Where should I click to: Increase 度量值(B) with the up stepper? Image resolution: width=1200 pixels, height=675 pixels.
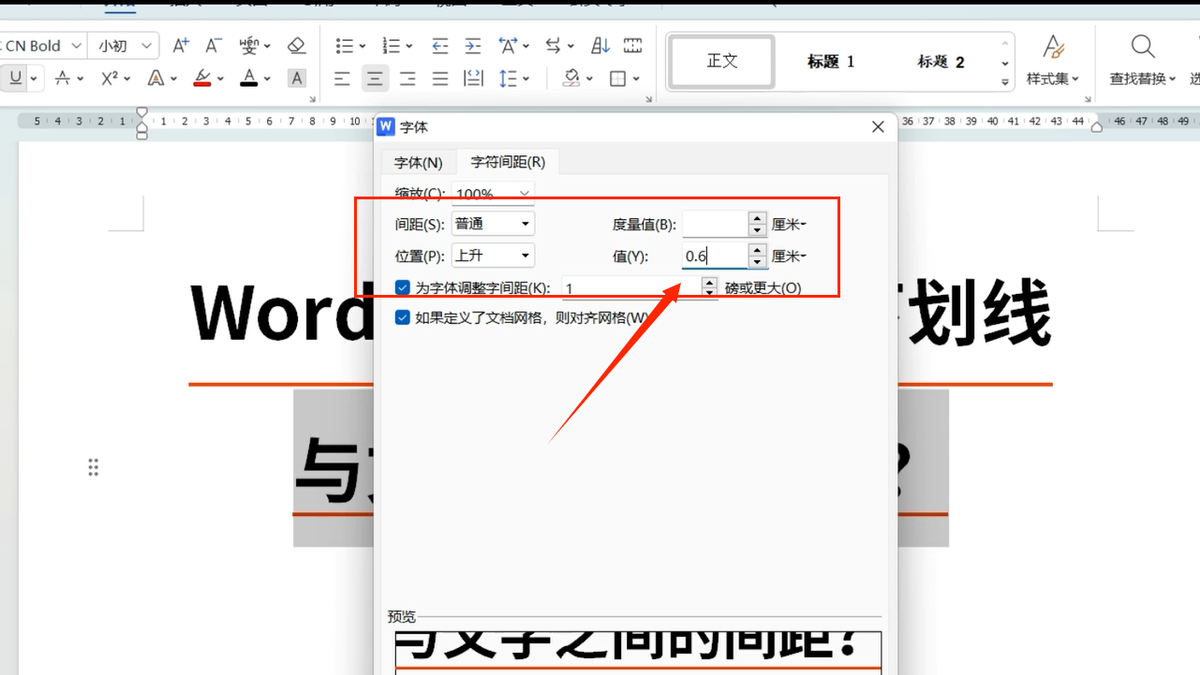[758, 218]
